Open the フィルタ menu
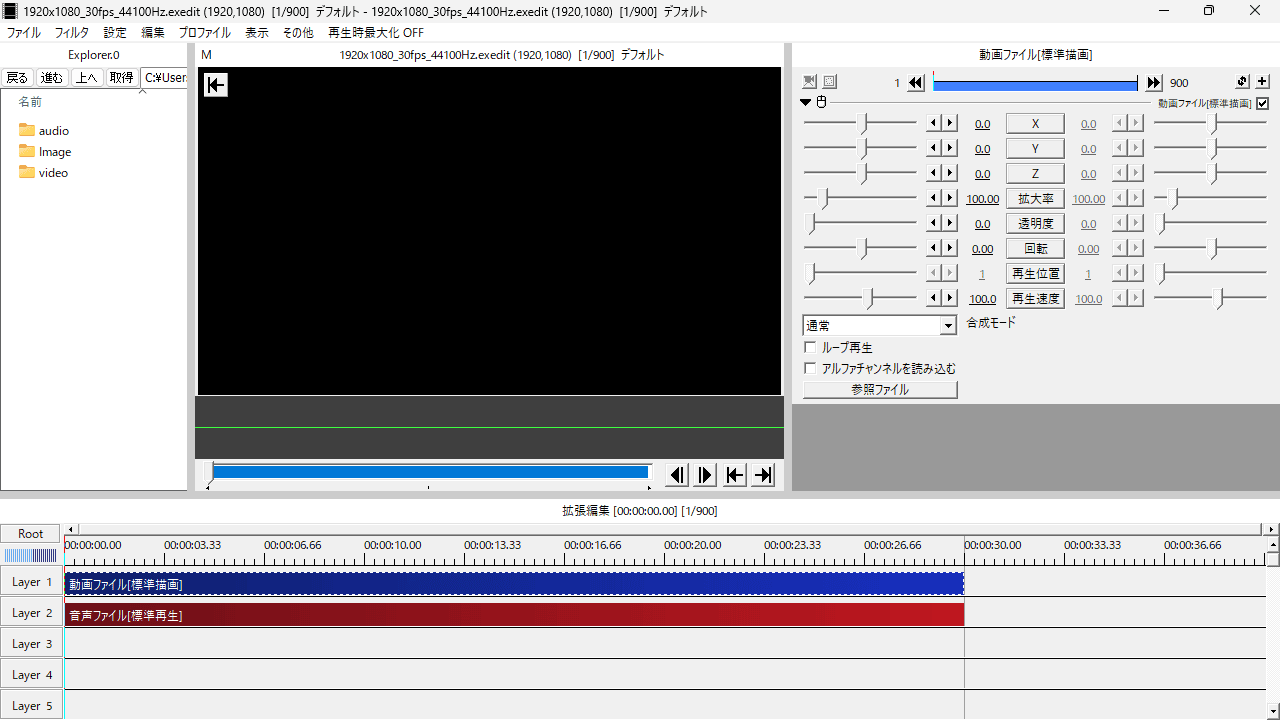This screenshot has height=720, width=1280. pyautogui.click(x=71, y=33)
